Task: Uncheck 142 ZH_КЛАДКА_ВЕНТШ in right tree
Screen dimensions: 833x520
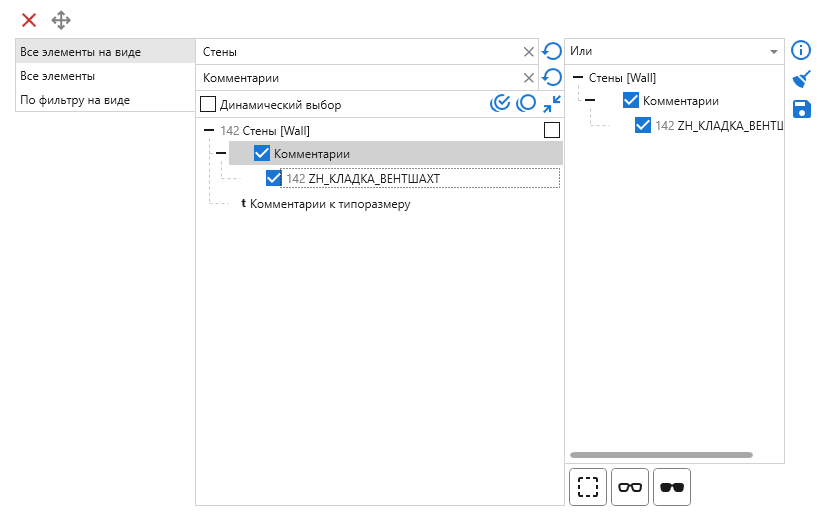Action: 643,125
